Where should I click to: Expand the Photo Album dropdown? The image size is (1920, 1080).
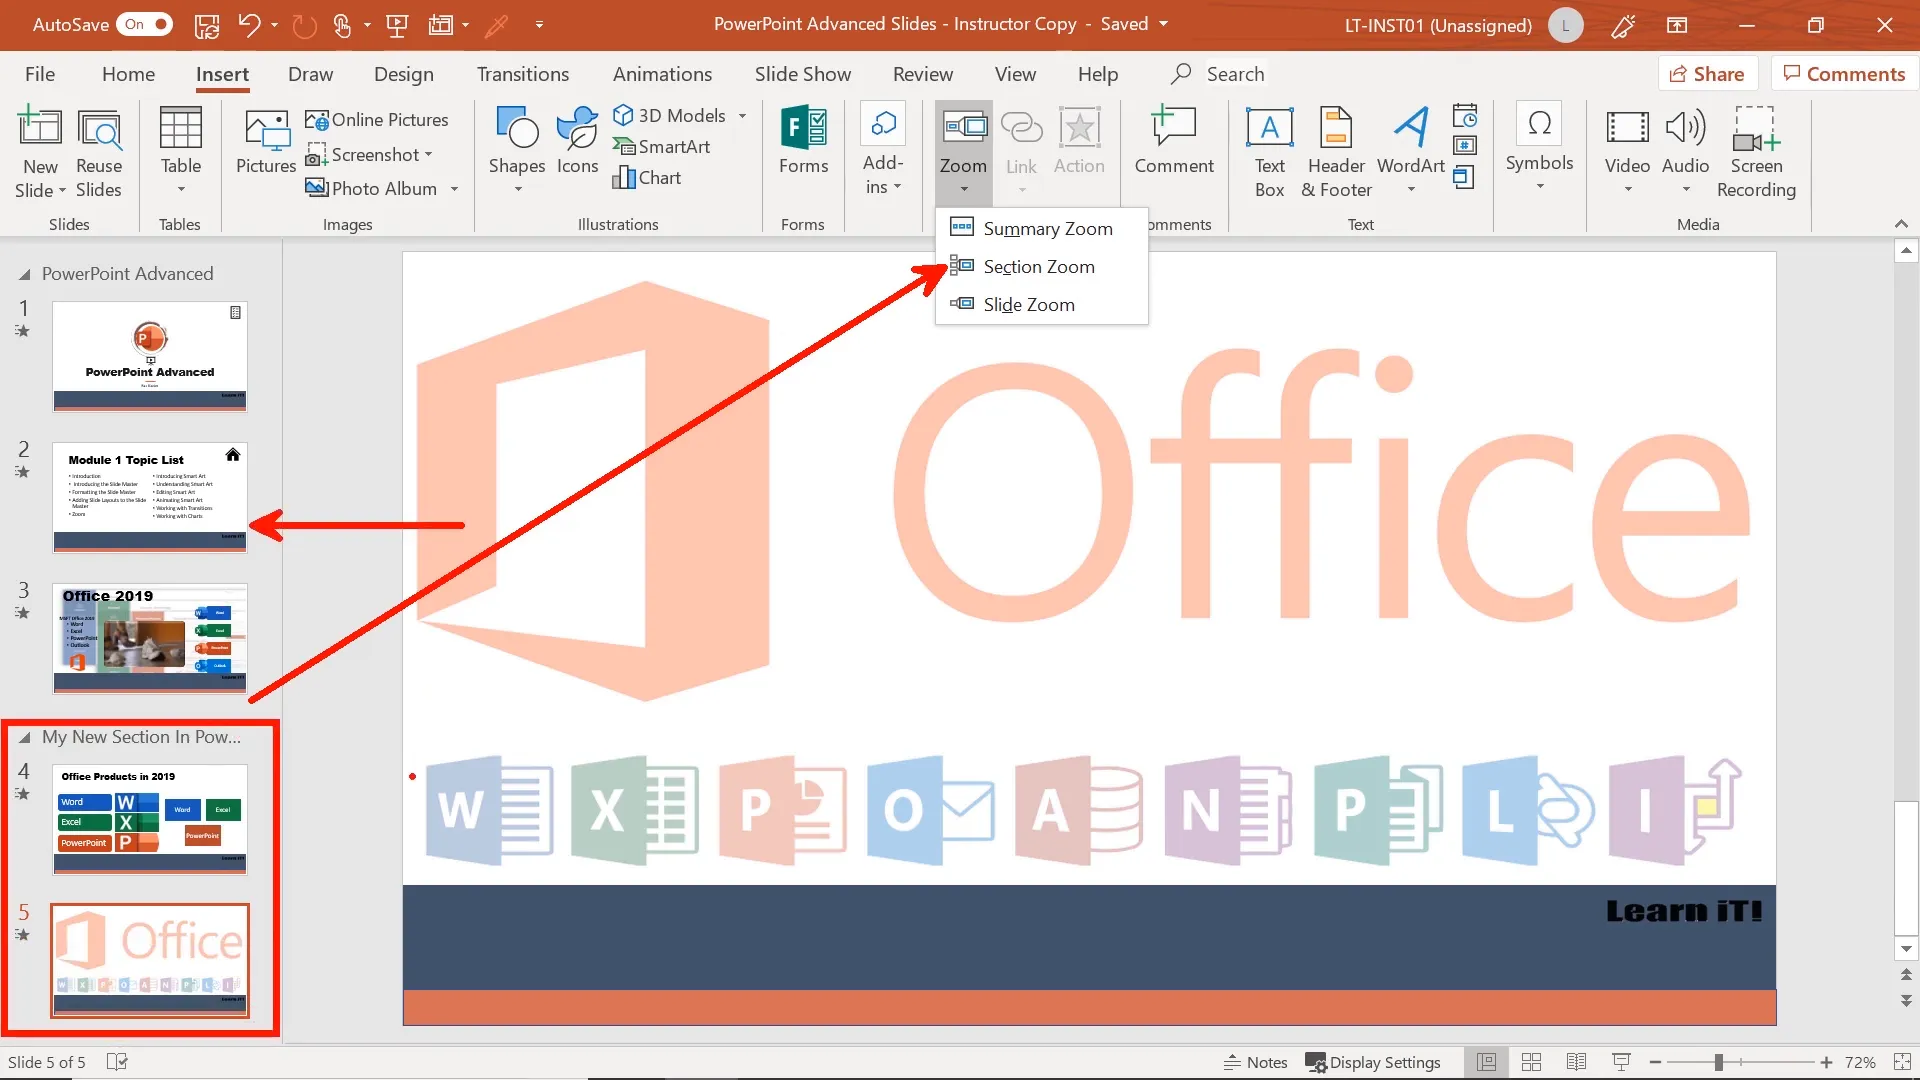(454, 189)
